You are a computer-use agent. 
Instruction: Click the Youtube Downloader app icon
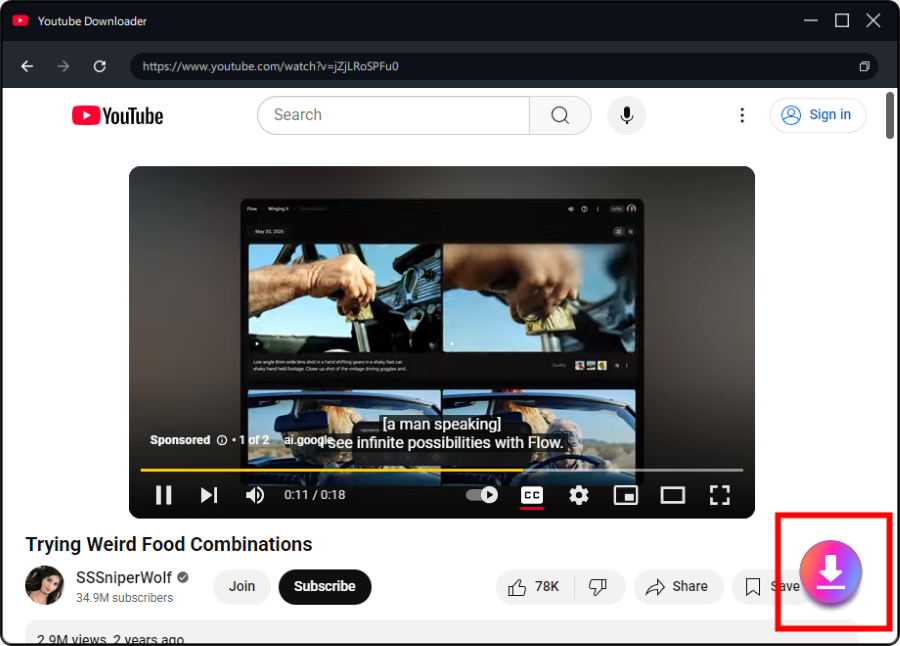click(x=21, y=21)
